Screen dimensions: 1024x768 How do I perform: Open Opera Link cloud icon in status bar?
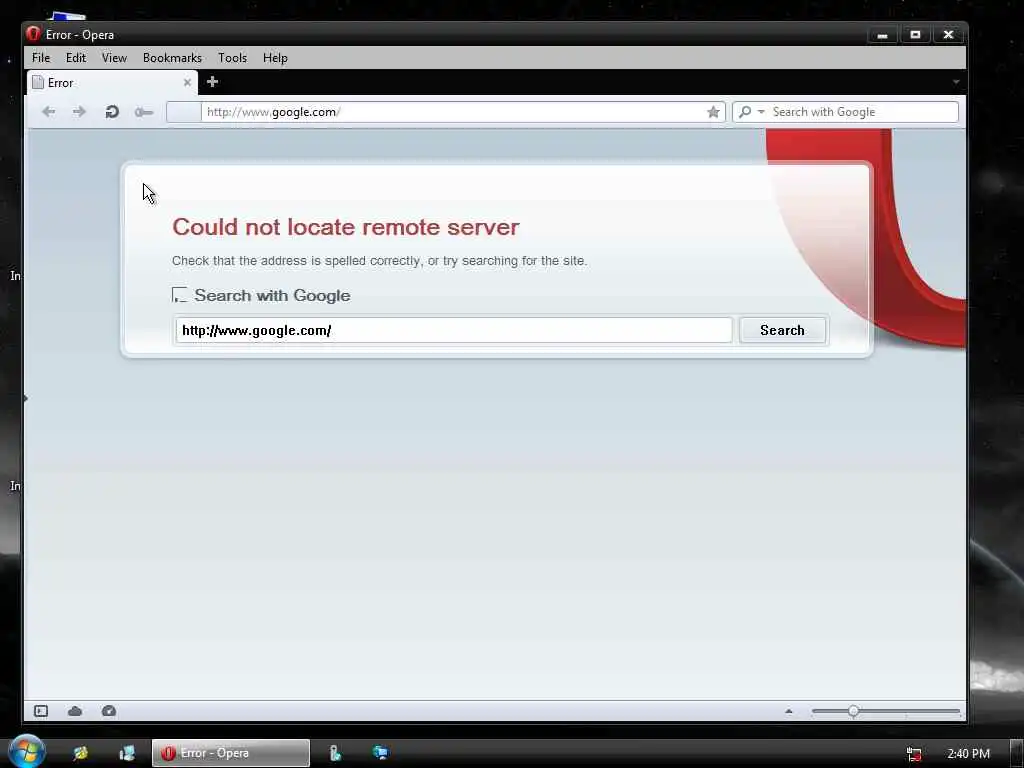pyautogui.click(x=75, y=711)
